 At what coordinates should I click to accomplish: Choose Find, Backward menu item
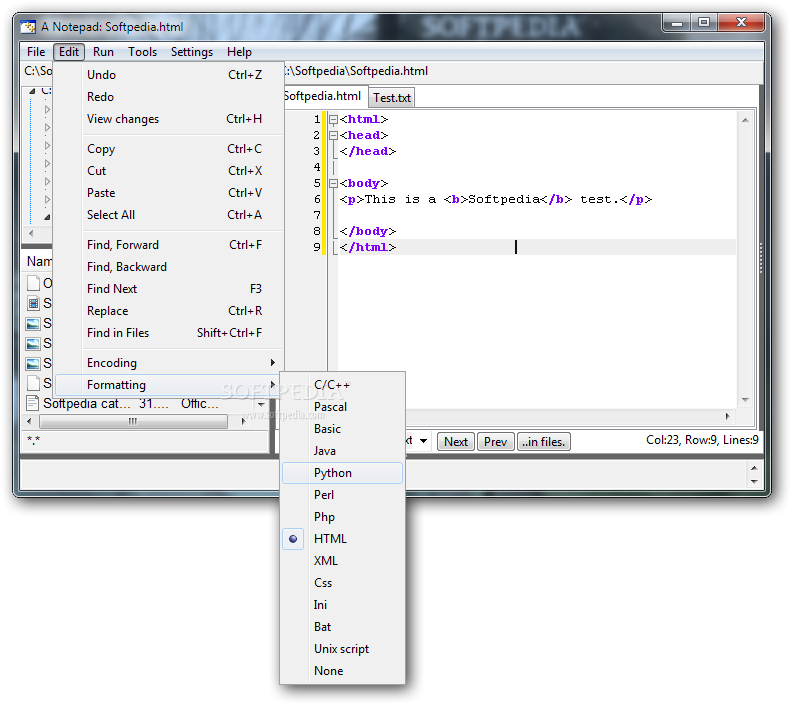coord(169,267)
